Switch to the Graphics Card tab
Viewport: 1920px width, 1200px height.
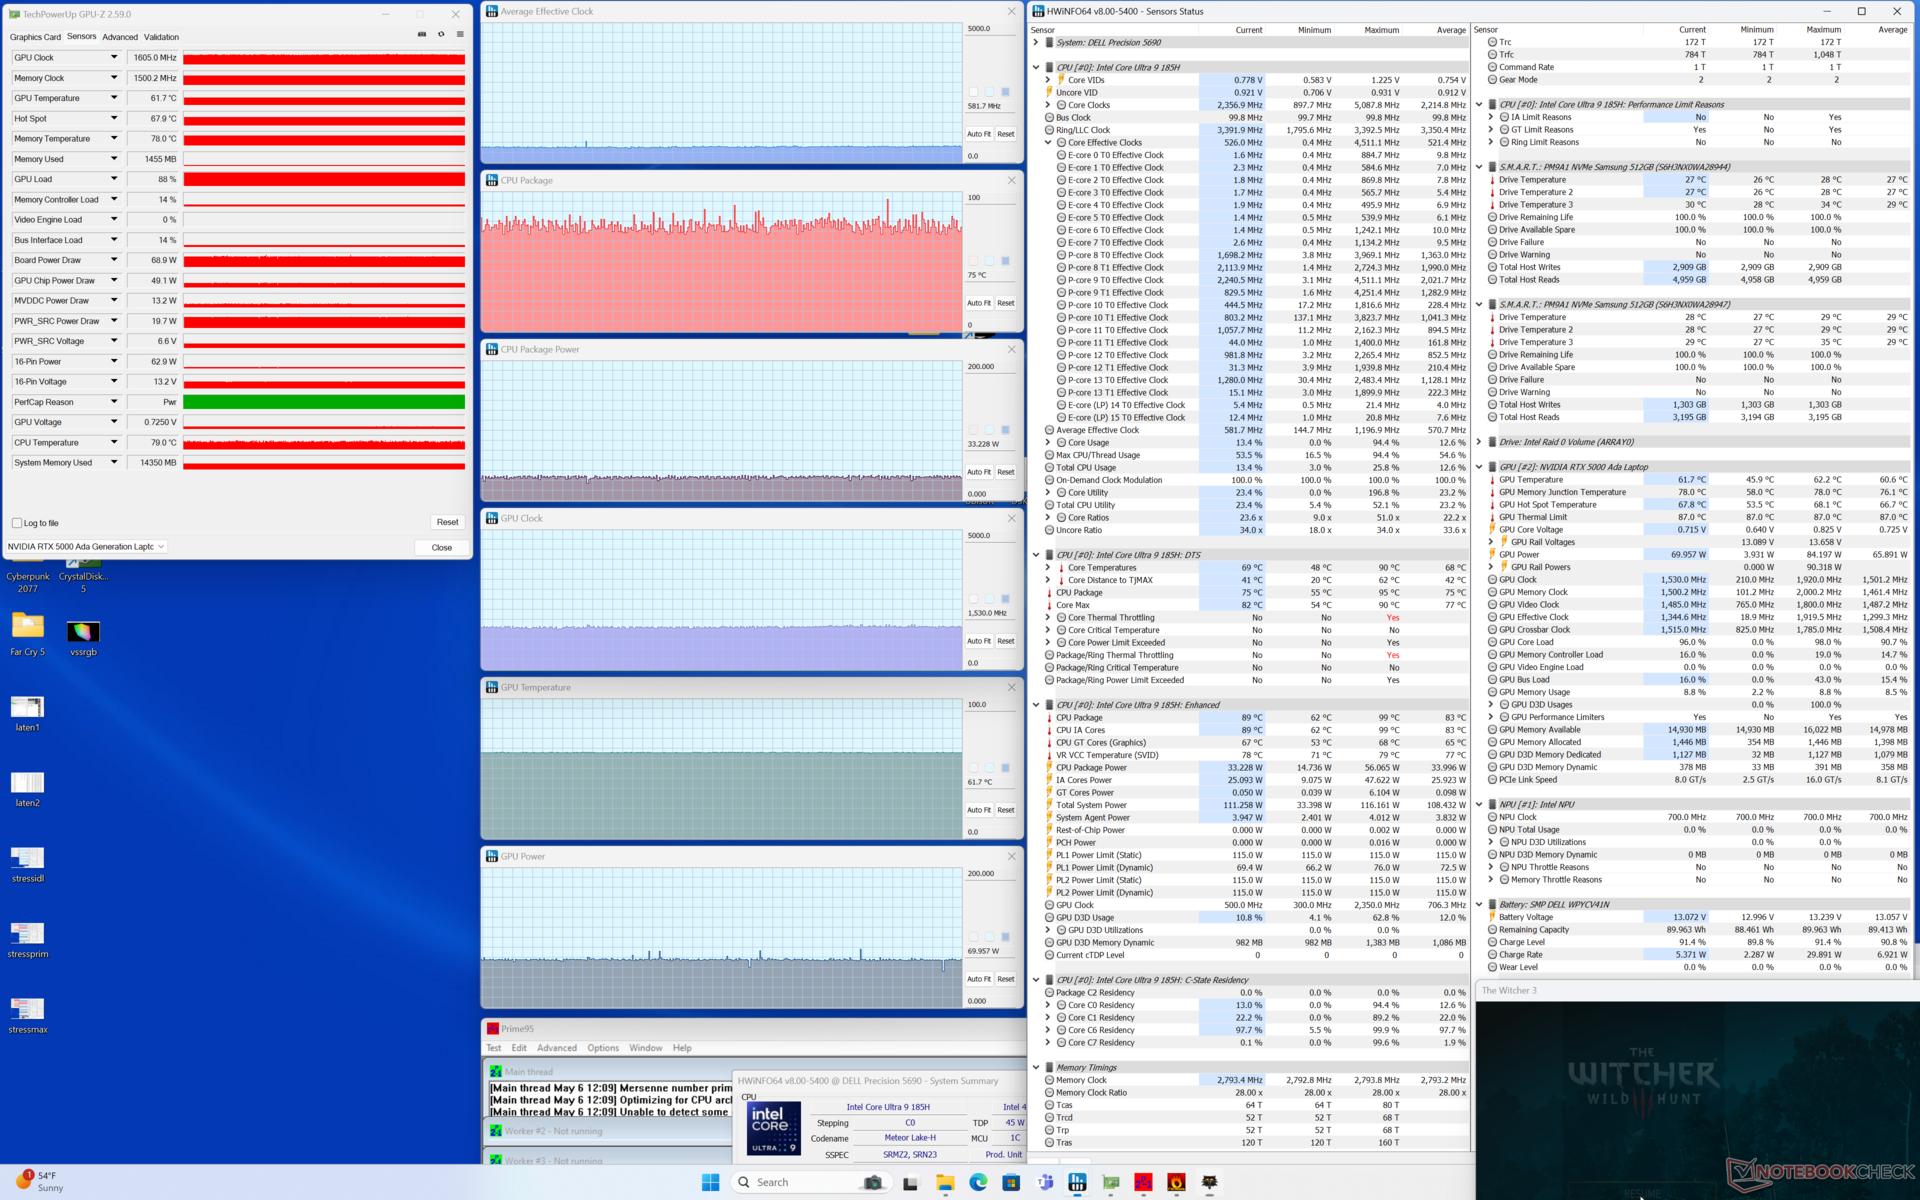tap(35, 37)
